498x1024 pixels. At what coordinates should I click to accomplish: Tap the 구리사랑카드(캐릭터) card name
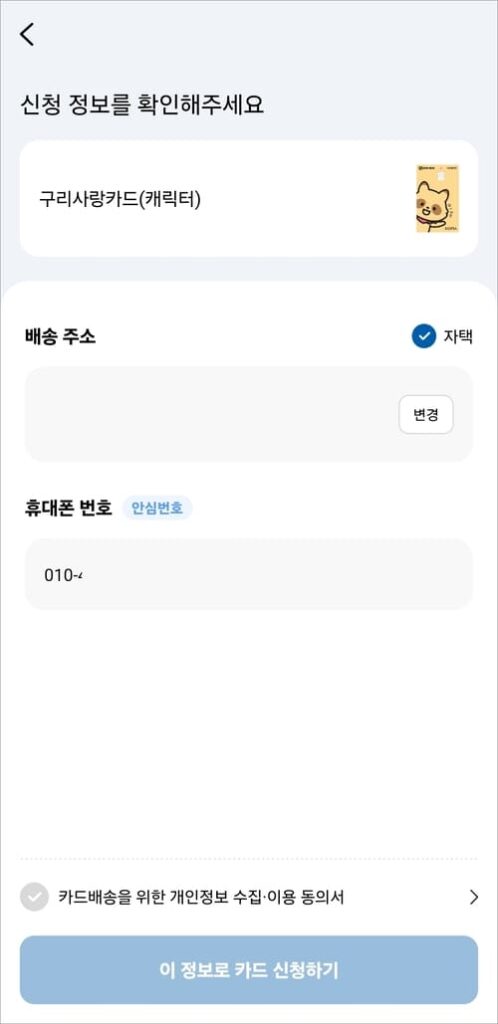pyautogui.click(x=120, y=199)
